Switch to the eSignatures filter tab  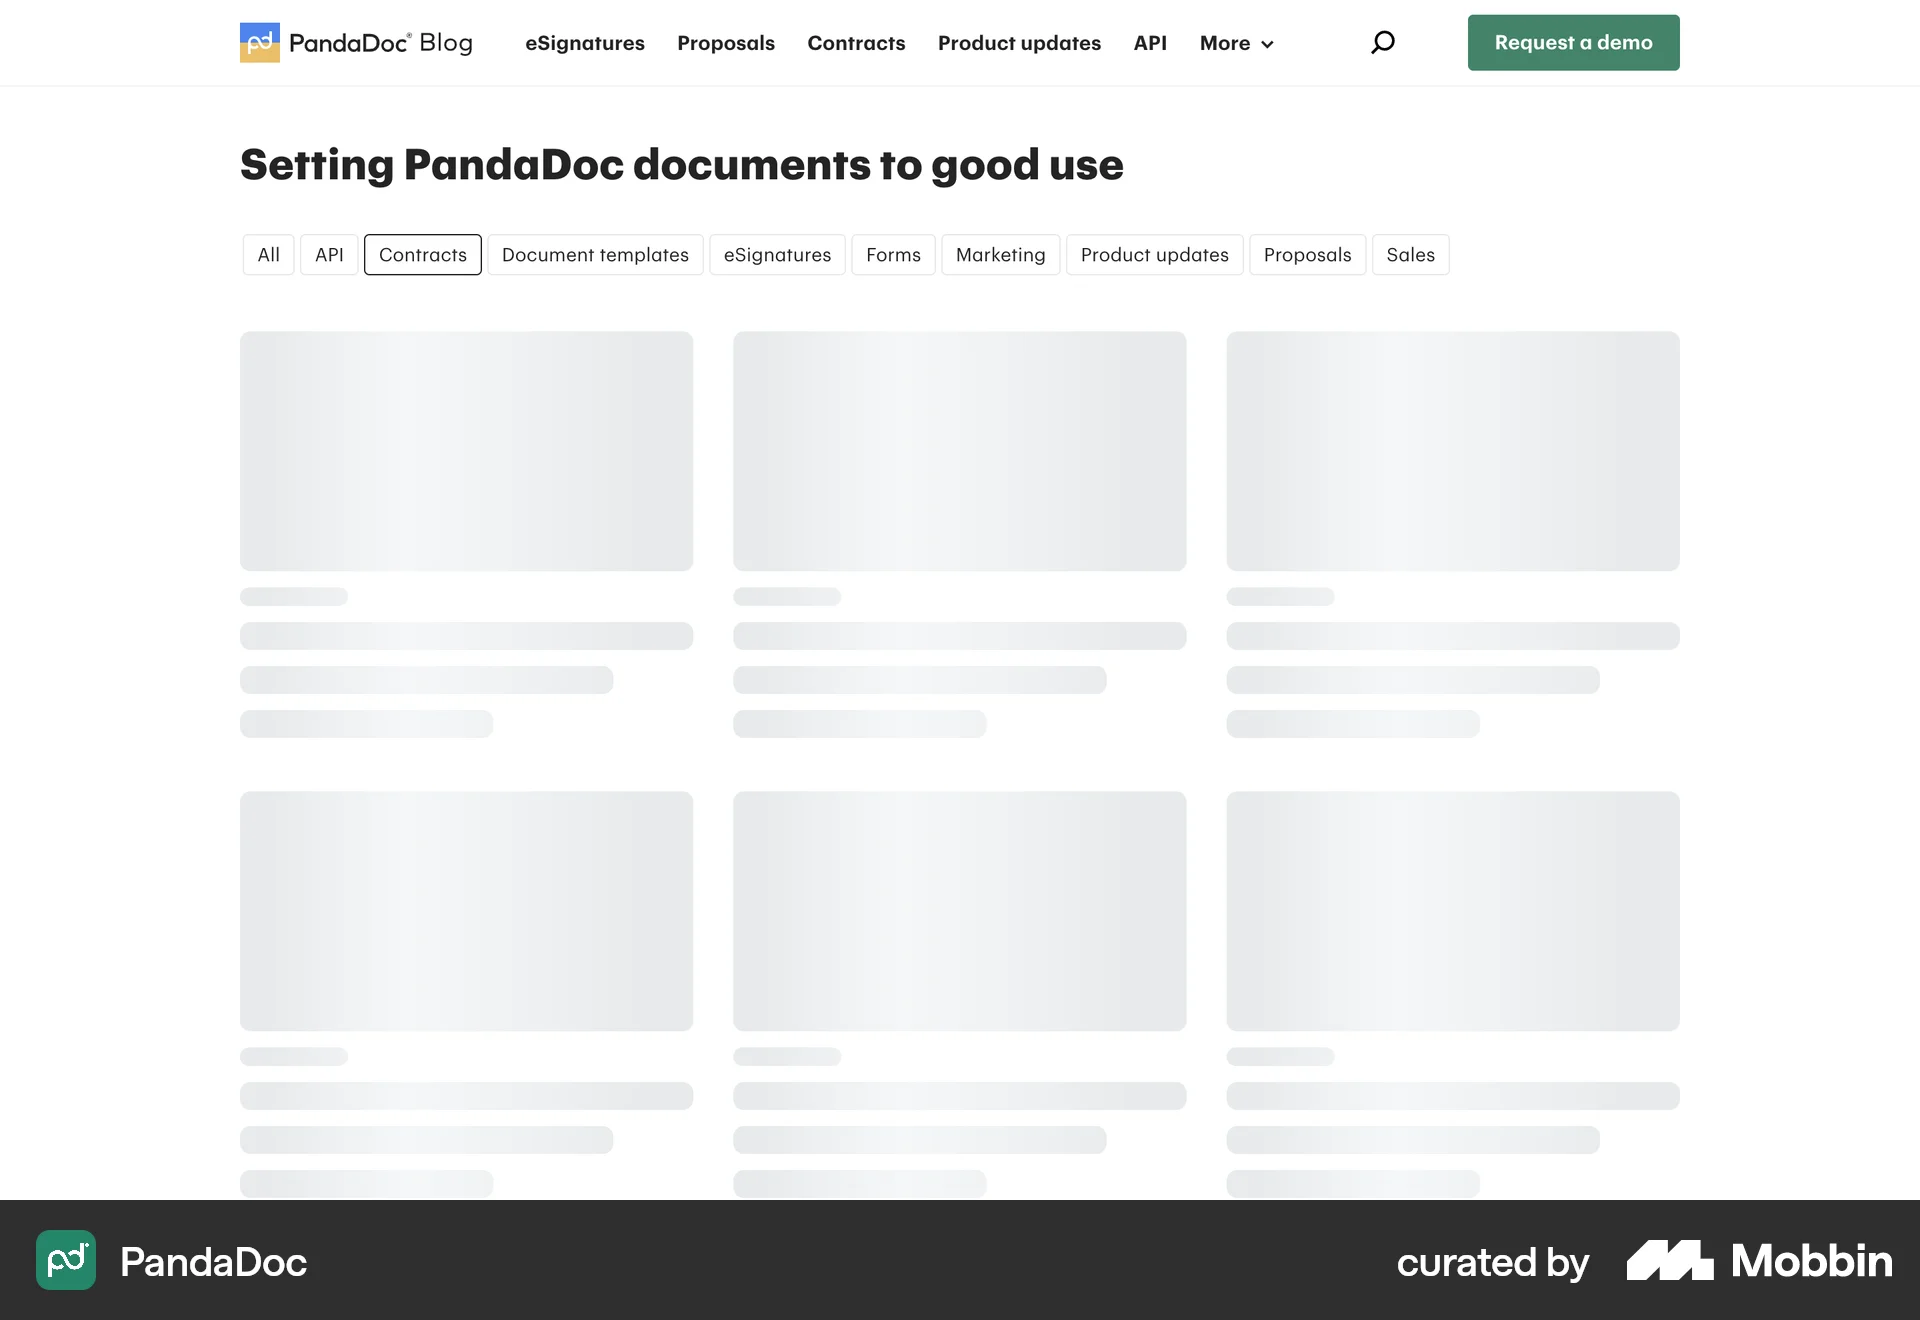[777, 255]
